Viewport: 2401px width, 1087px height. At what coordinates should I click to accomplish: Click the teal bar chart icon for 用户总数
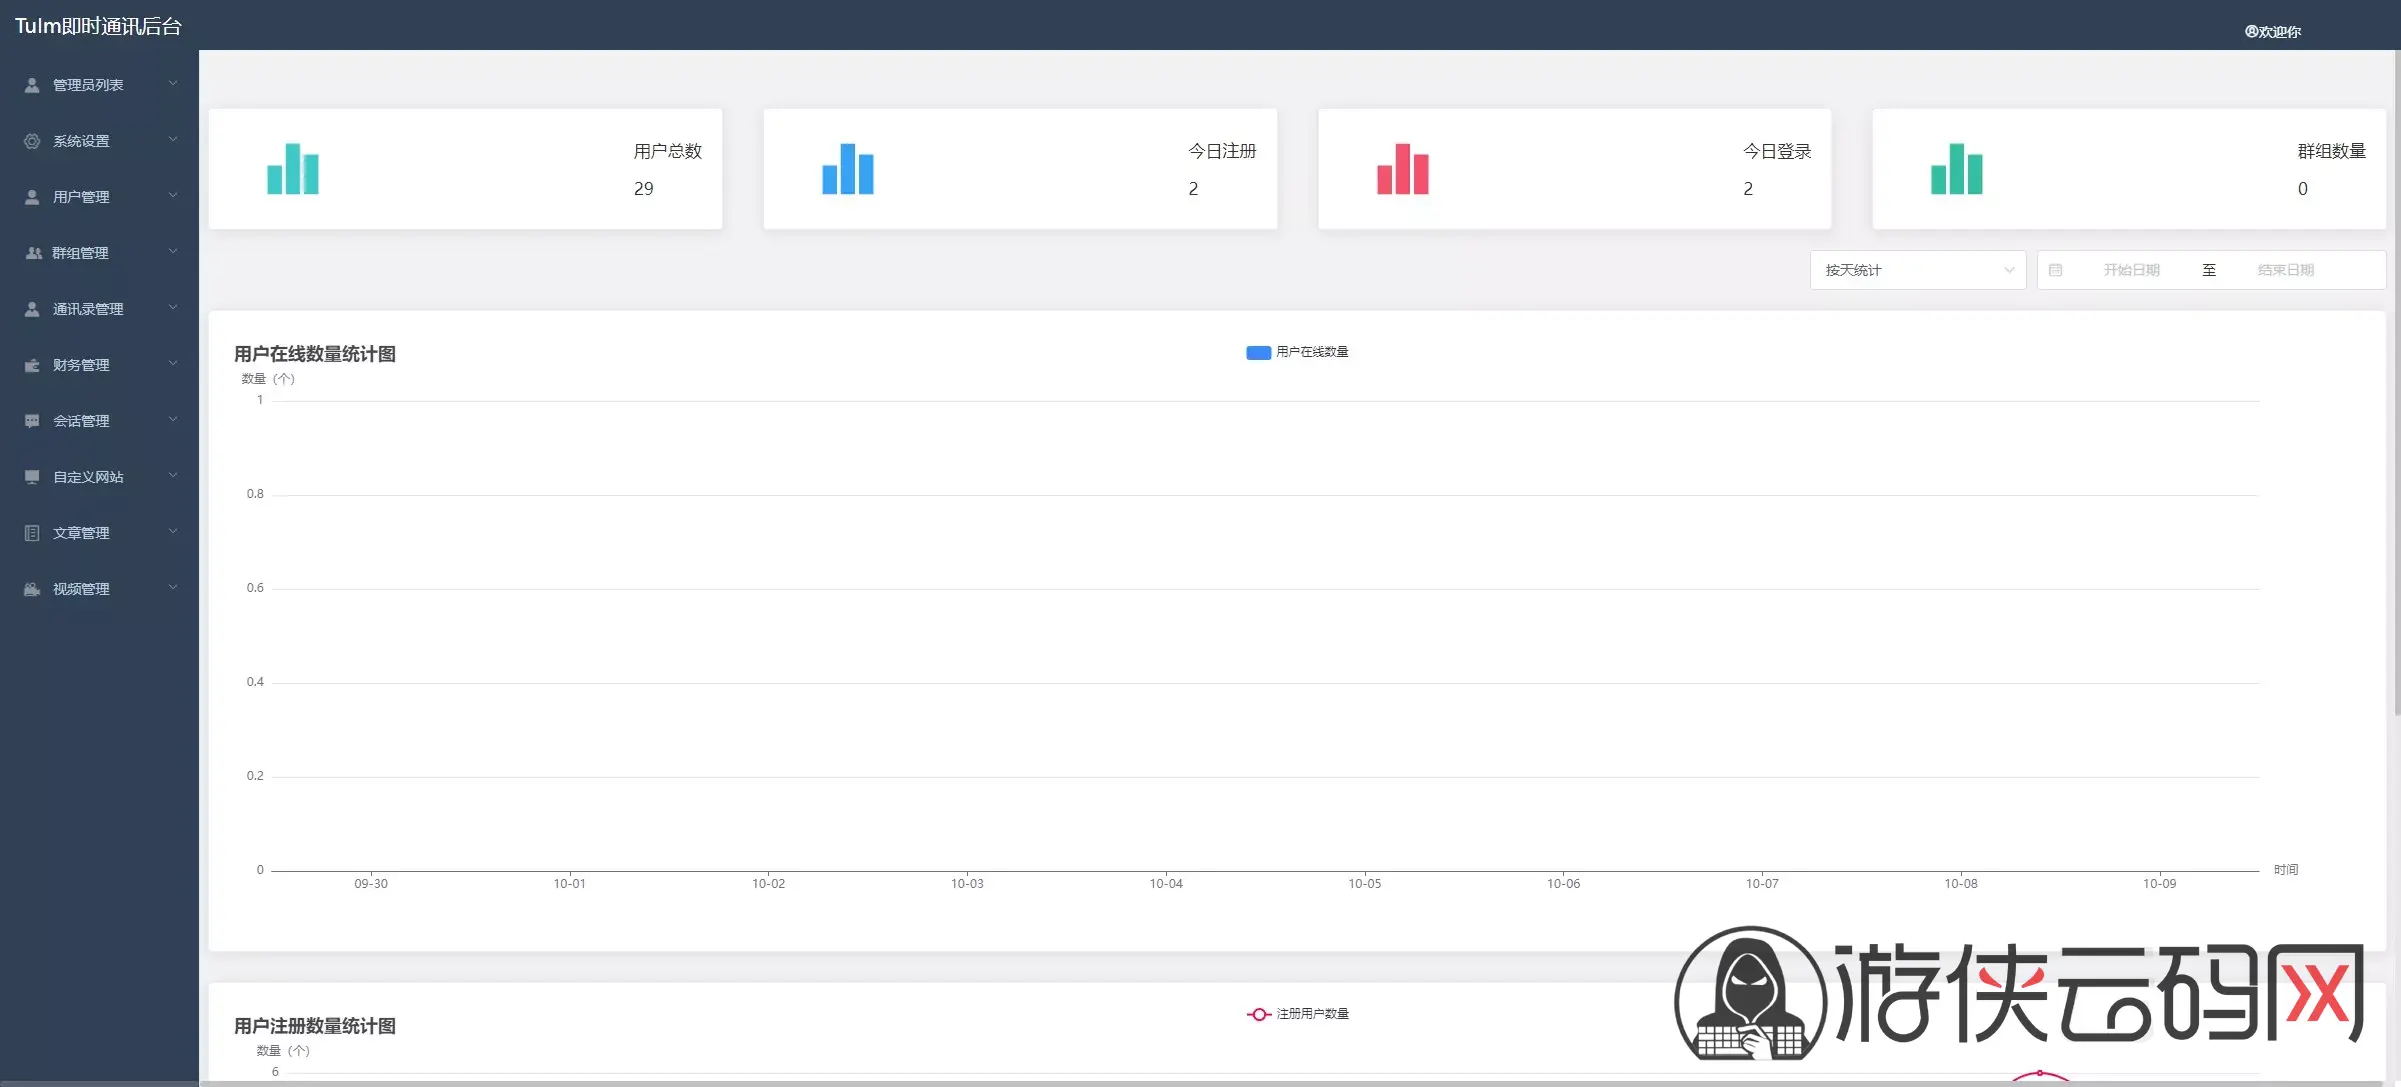tap(293, 169)
